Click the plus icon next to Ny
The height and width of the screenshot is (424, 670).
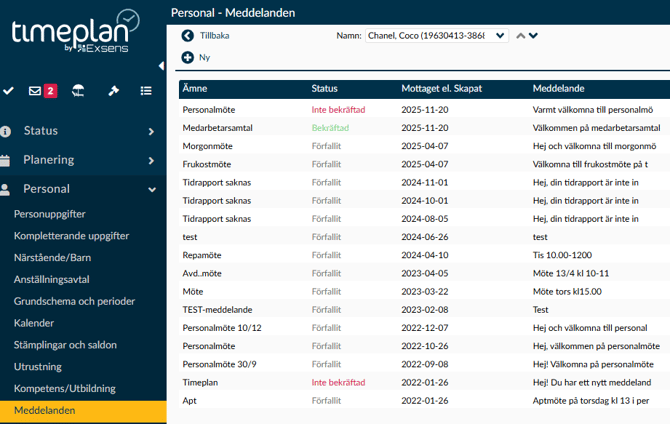(x=187, y=57)
